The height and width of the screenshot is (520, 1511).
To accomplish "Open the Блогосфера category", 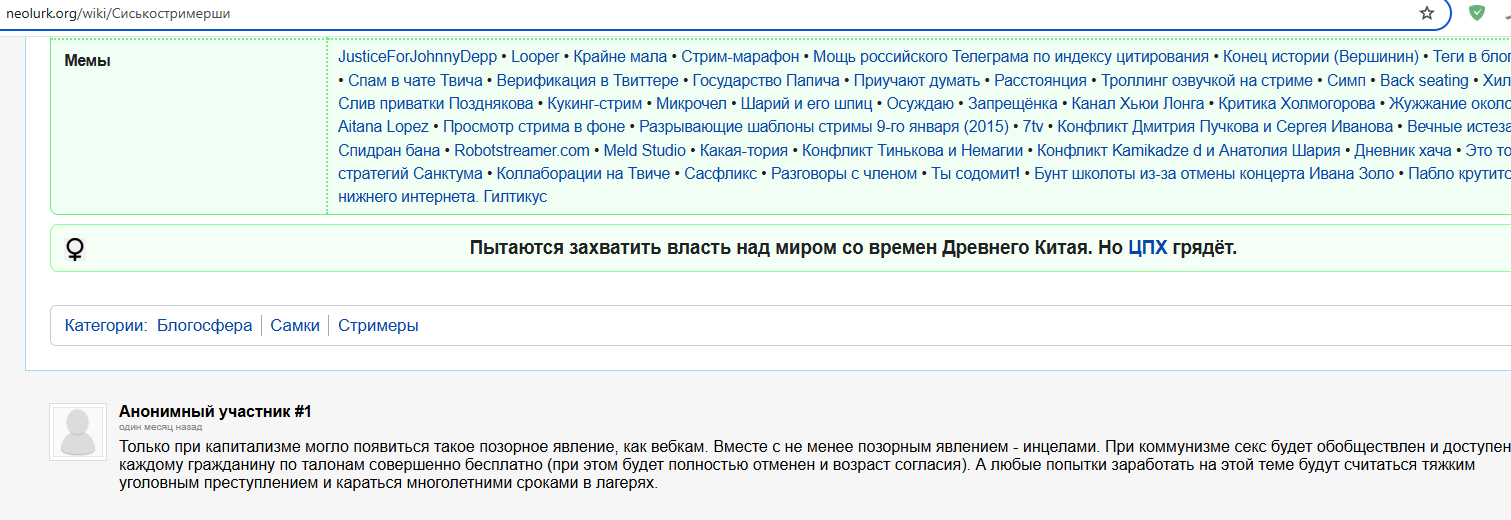I will pos(204,325).
